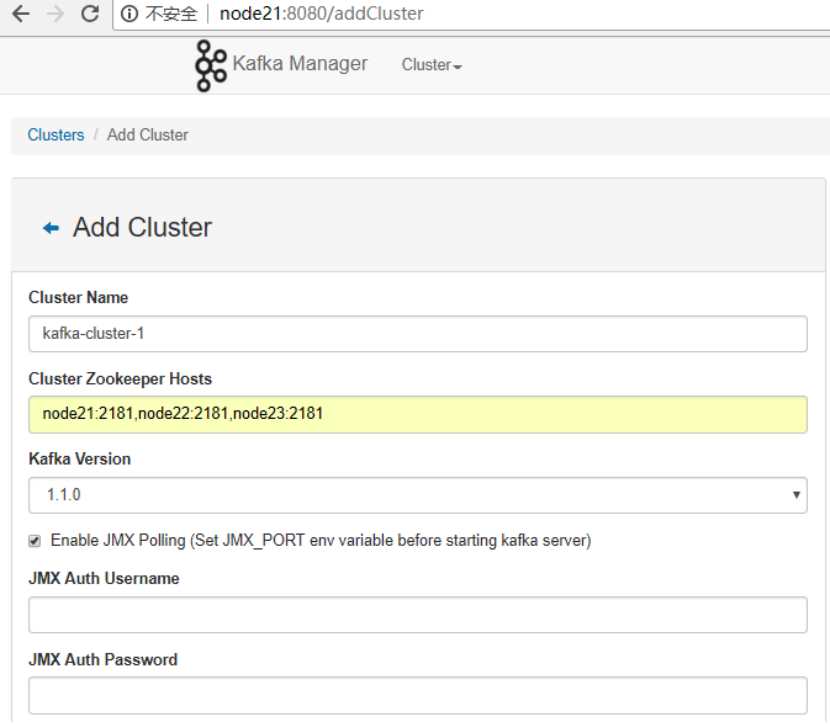Open the Kafka Manager home link text
This screenshot has width=830, height=724.
[x=300, y=64]
